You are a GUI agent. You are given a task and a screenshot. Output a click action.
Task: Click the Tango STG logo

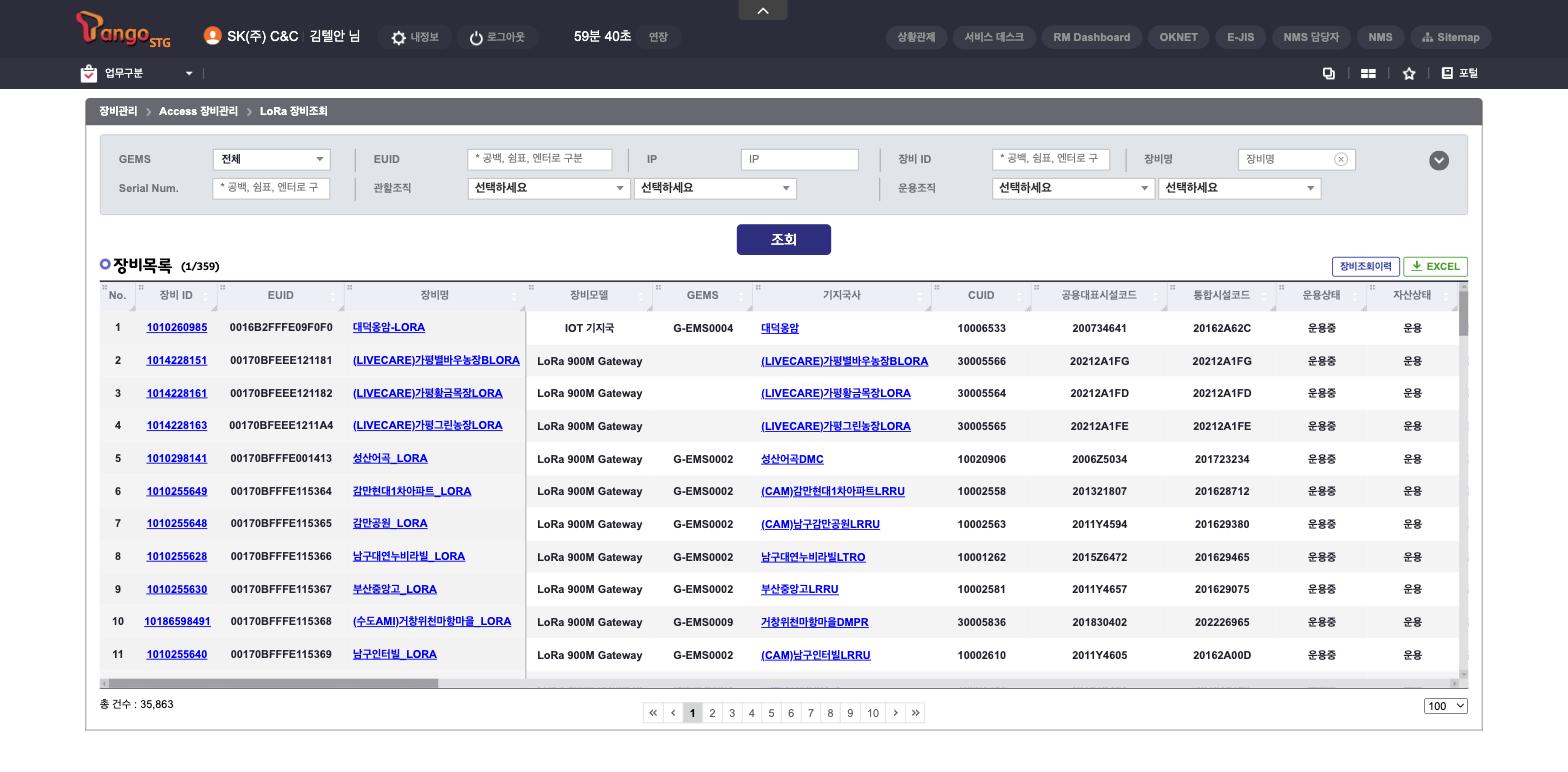click(123, 30)
